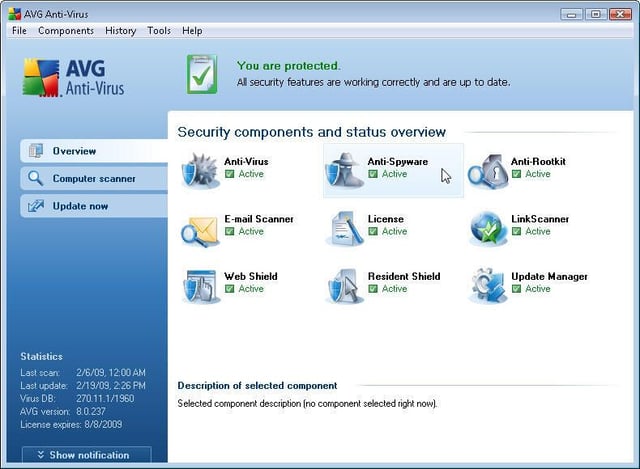Screen dimensions: 640x469
Task: Click Anti-Virus Active status checkmark
Action: [x=230, y=174]
